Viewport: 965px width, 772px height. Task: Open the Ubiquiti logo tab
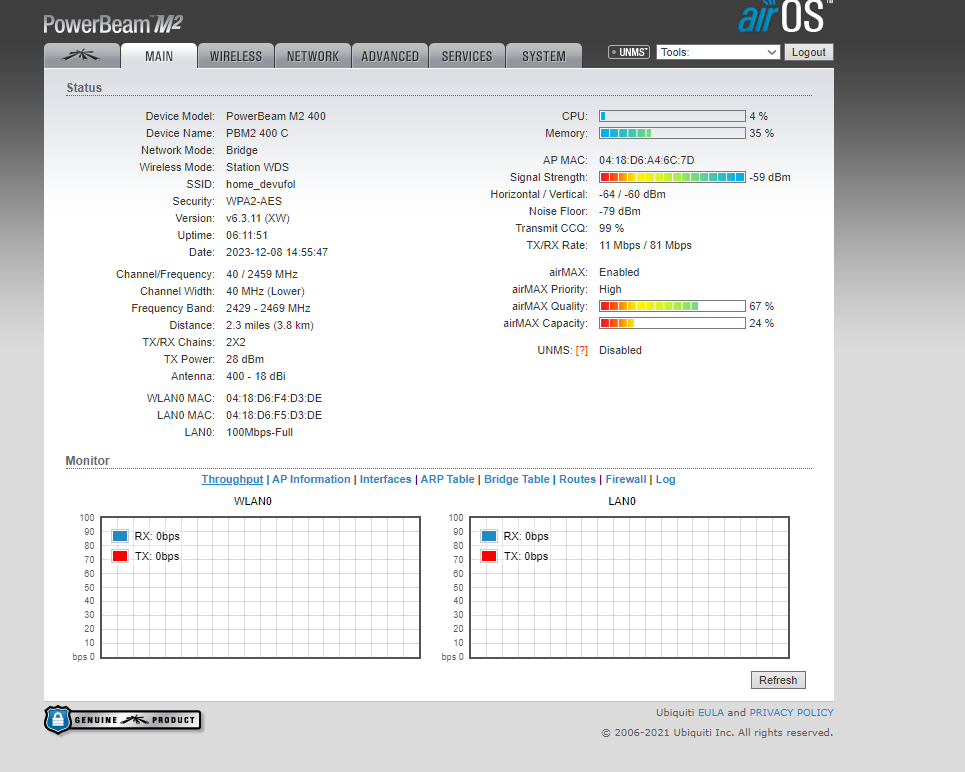[82, 56]
